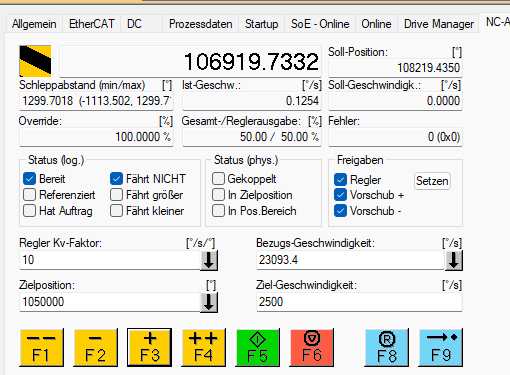Click the Regler Kv-Faktor input field
The image size is (510, 375).
[x=110, y=260]
